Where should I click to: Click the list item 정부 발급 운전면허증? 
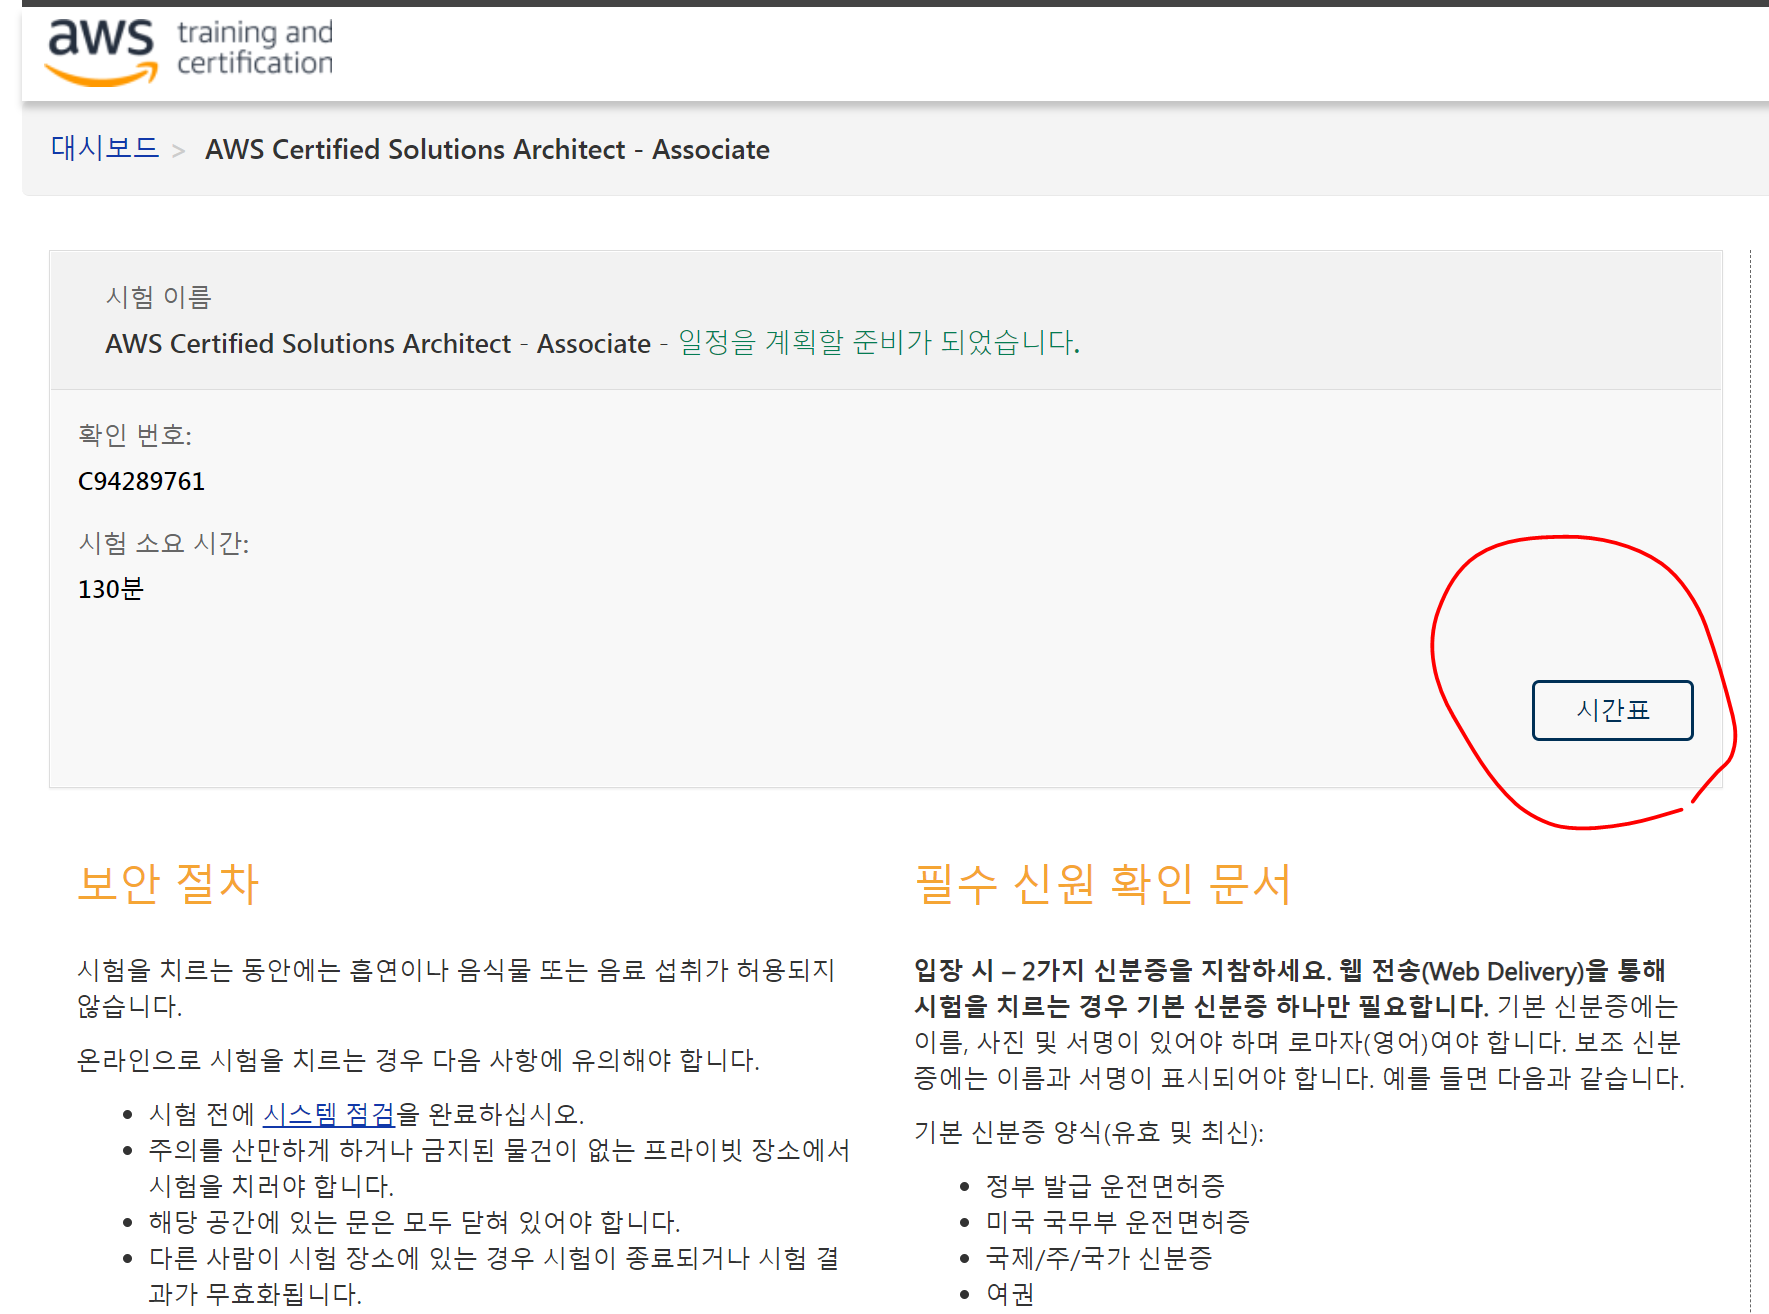click(x=1105, y=1185)
